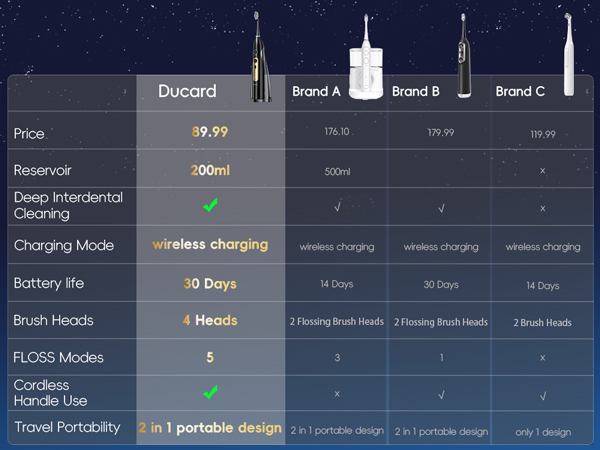600x450 pixels.
Task: Click the Brand C price 119.99
Action: (543, 134)
